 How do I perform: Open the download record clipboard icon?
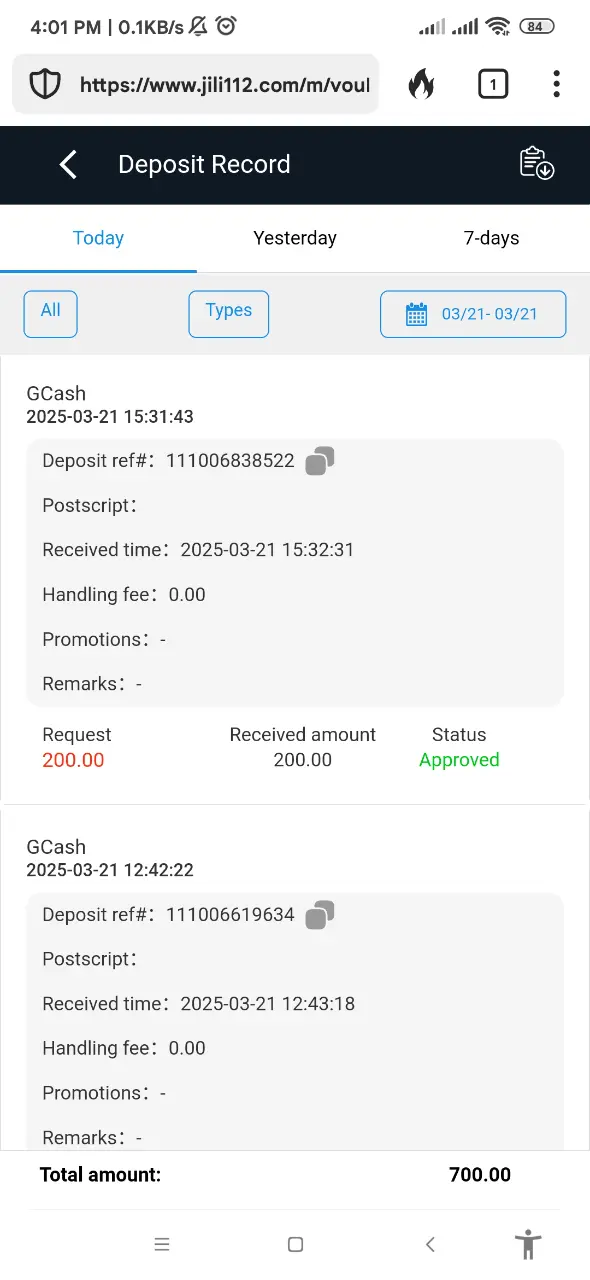point(537,163)
